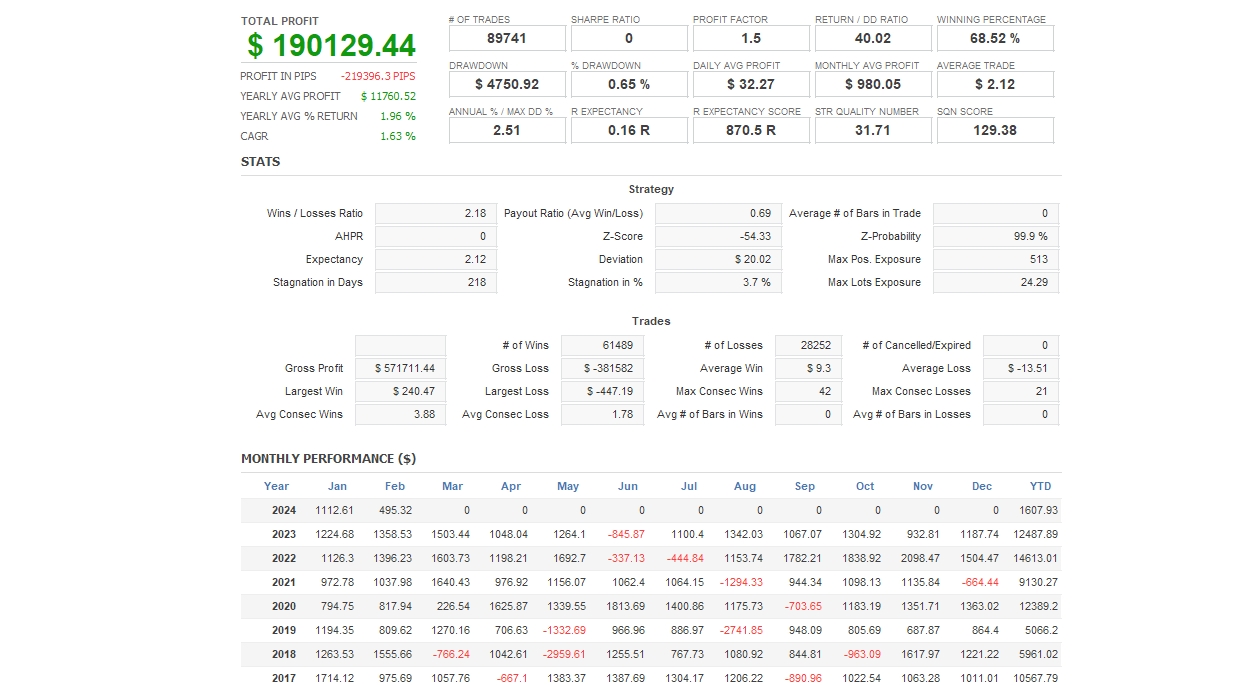The width and height of the screenshot is (1255, 685).
Task: Select the Average Trade value $ 2.12
Action: (x=995, y=85)
